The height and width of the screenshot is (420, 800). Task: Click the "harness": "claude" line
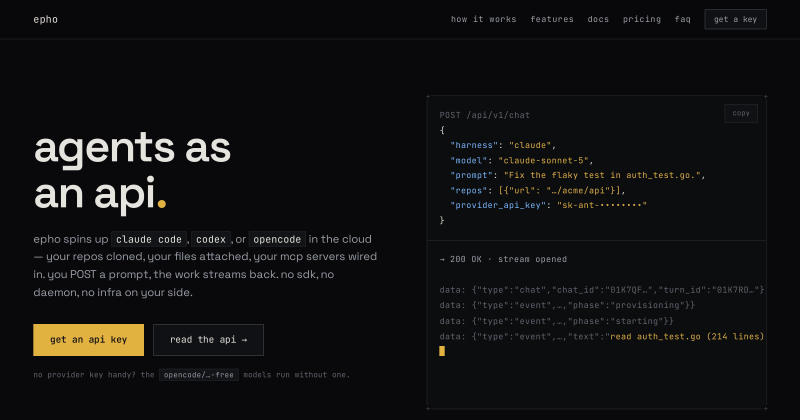[x=503, y=145]
